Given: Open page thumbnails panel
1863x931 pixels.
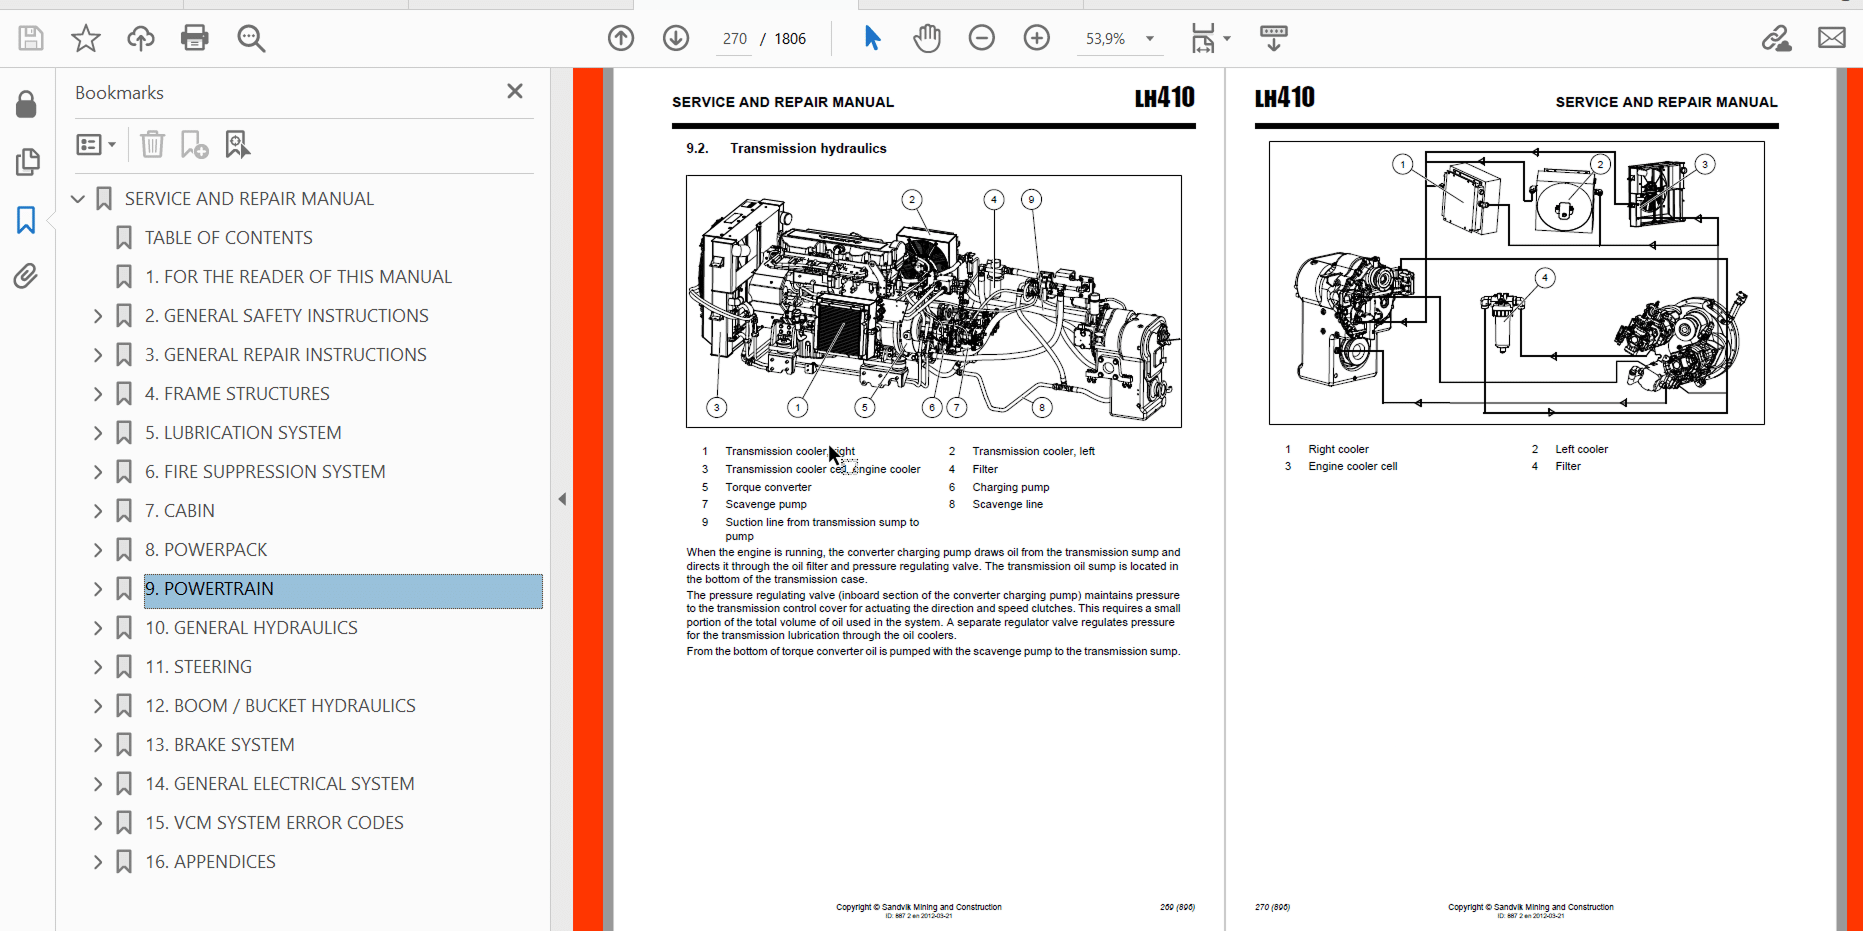Looking at the screenshot, I should coord(27,162).
